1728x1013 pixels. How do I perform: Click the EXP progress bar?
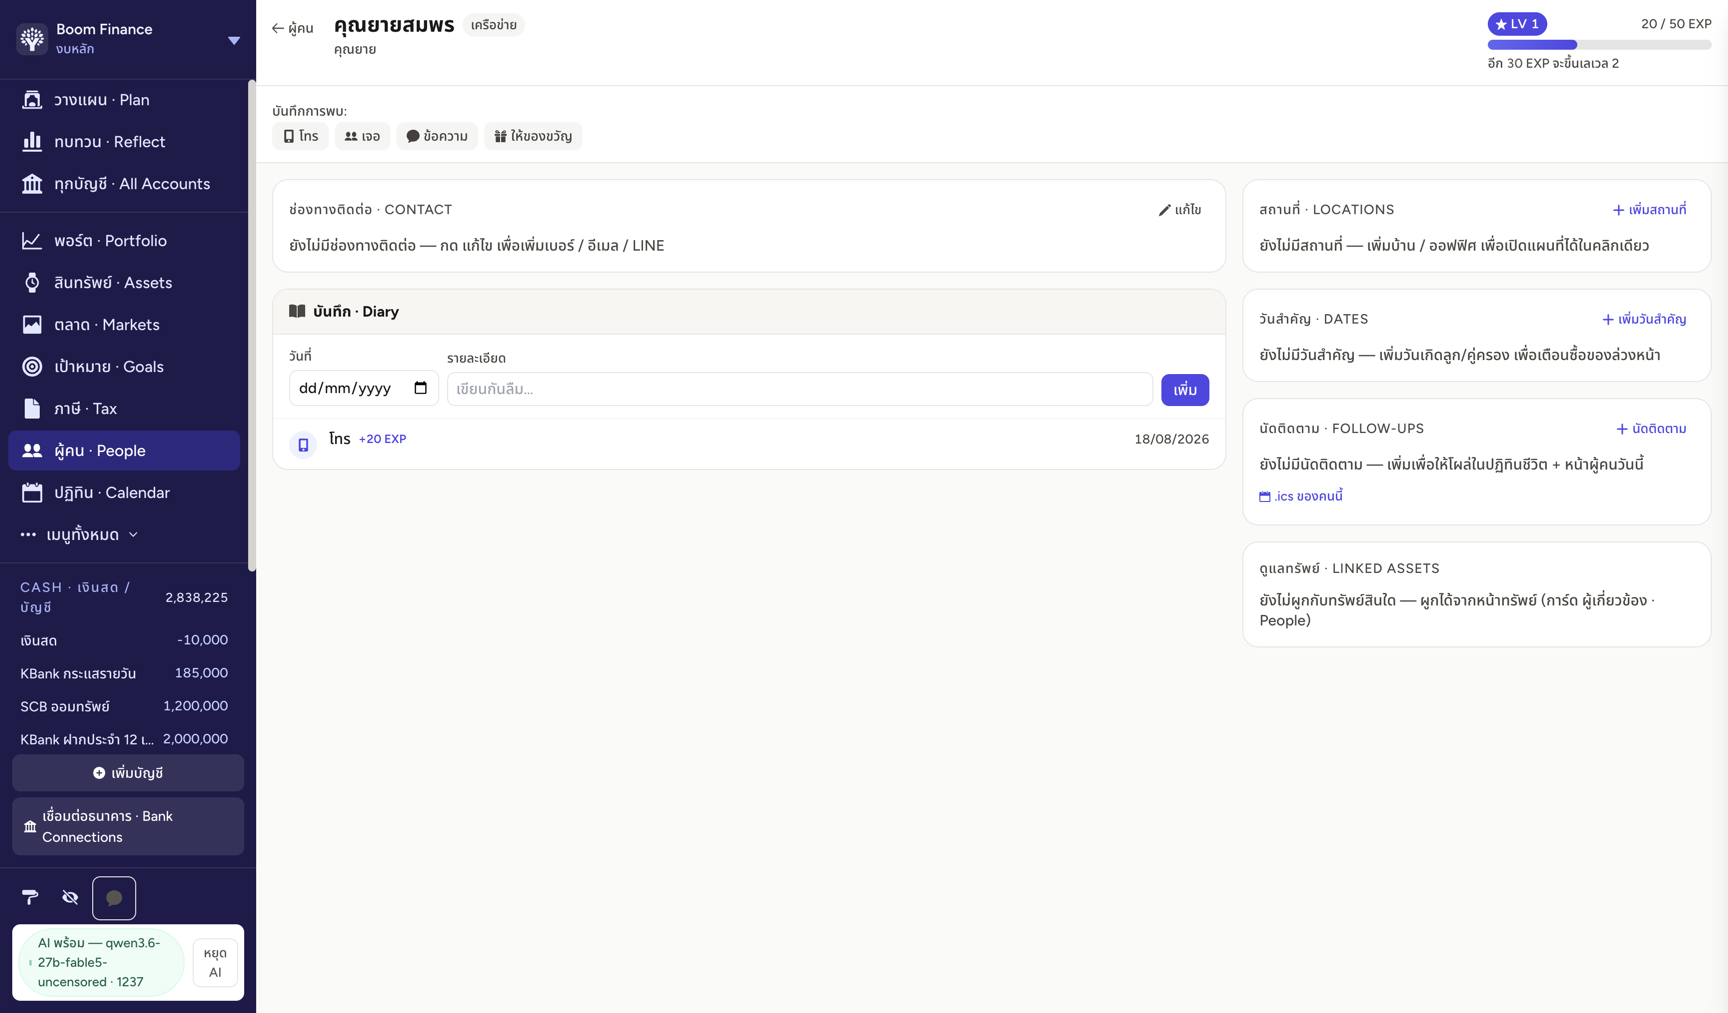click(x=1599, y=45)
